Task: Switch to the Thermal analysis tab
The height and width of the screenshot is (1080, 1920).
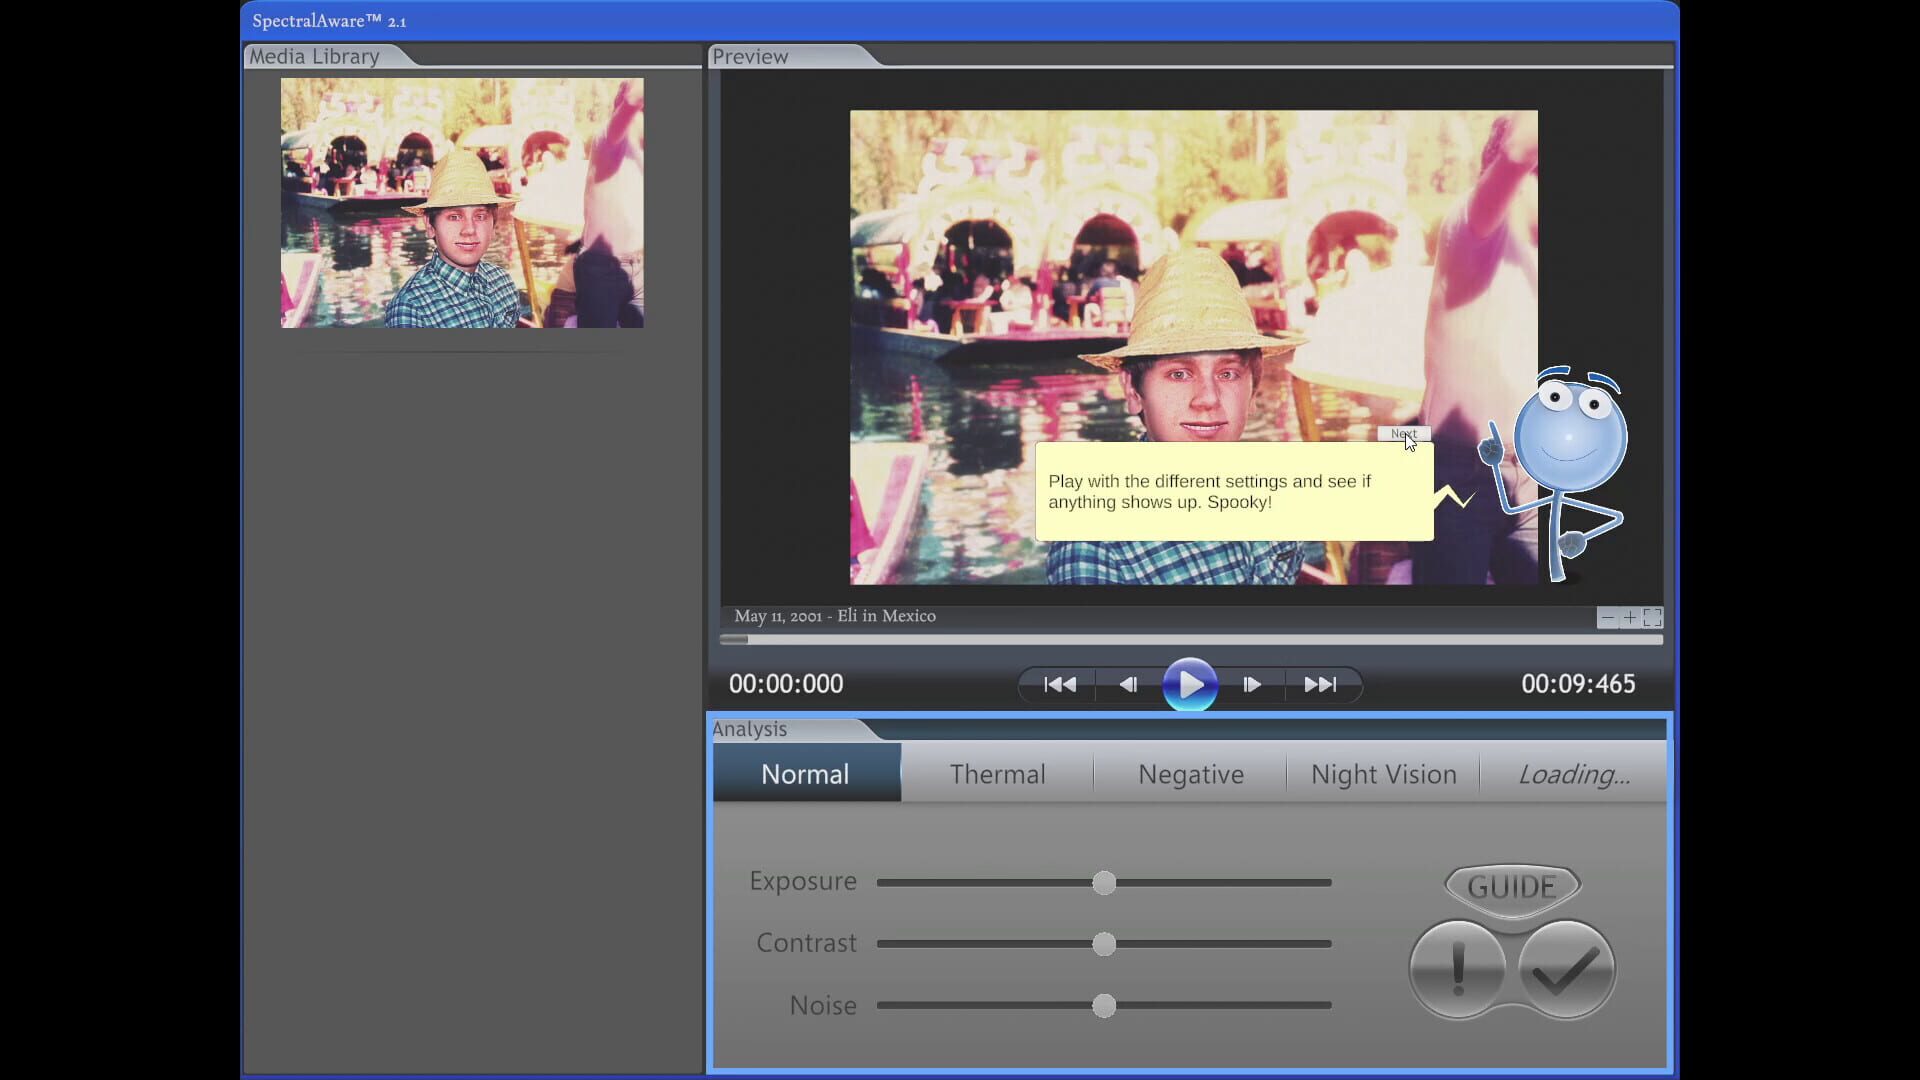Action: click(998, 773)
